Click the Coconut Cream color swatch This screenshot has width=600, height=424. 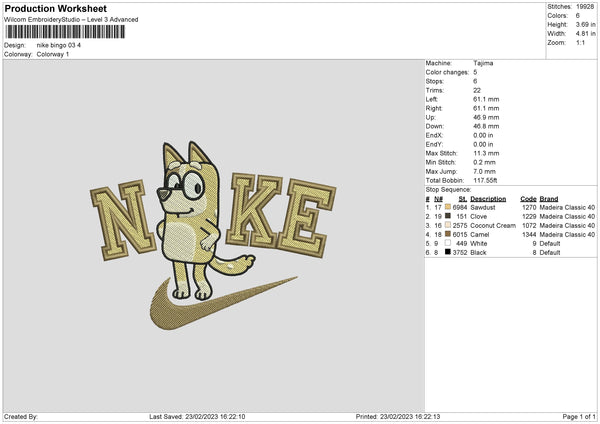448,225
